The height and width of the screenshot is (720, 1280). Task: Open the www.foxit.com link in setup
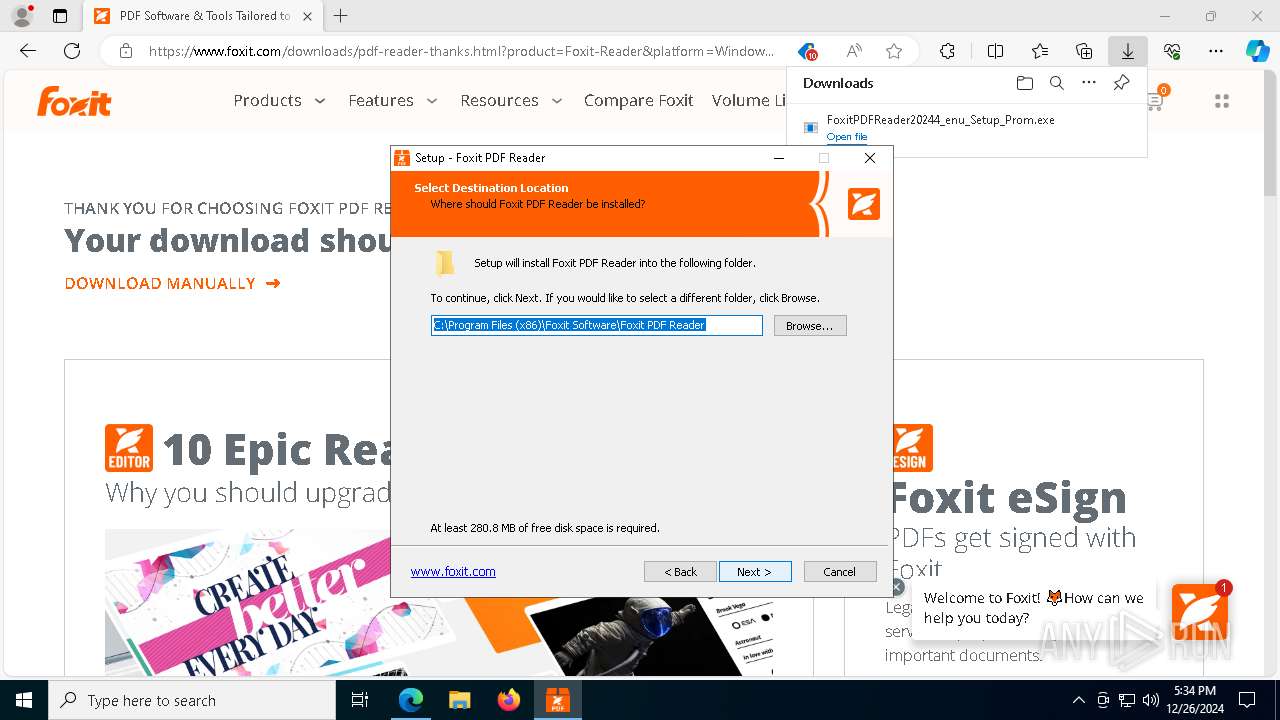coord(453,571)
